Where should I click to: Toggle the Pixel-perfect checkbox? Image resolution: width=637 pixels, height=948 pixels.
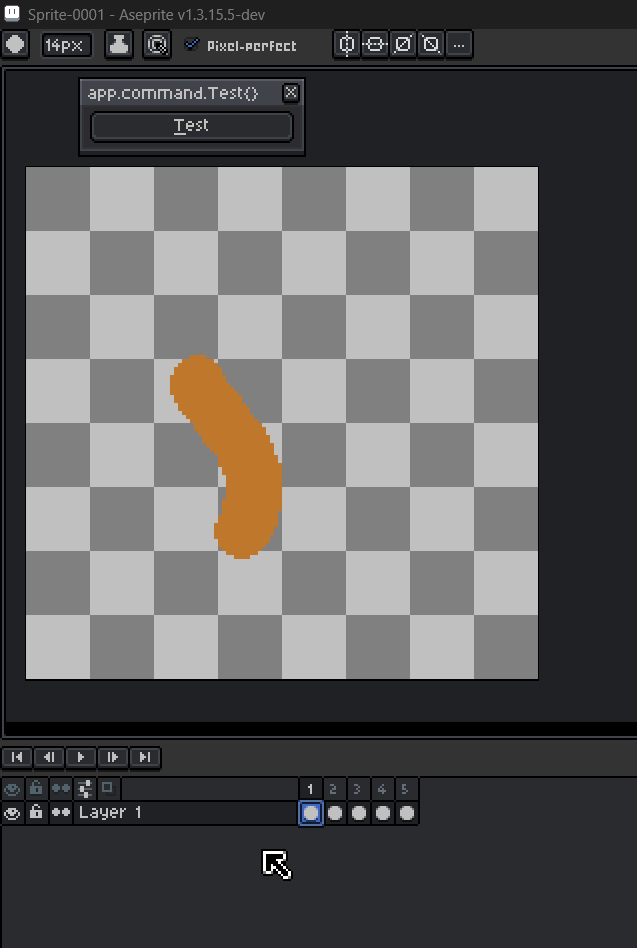[x=192, y=45]
